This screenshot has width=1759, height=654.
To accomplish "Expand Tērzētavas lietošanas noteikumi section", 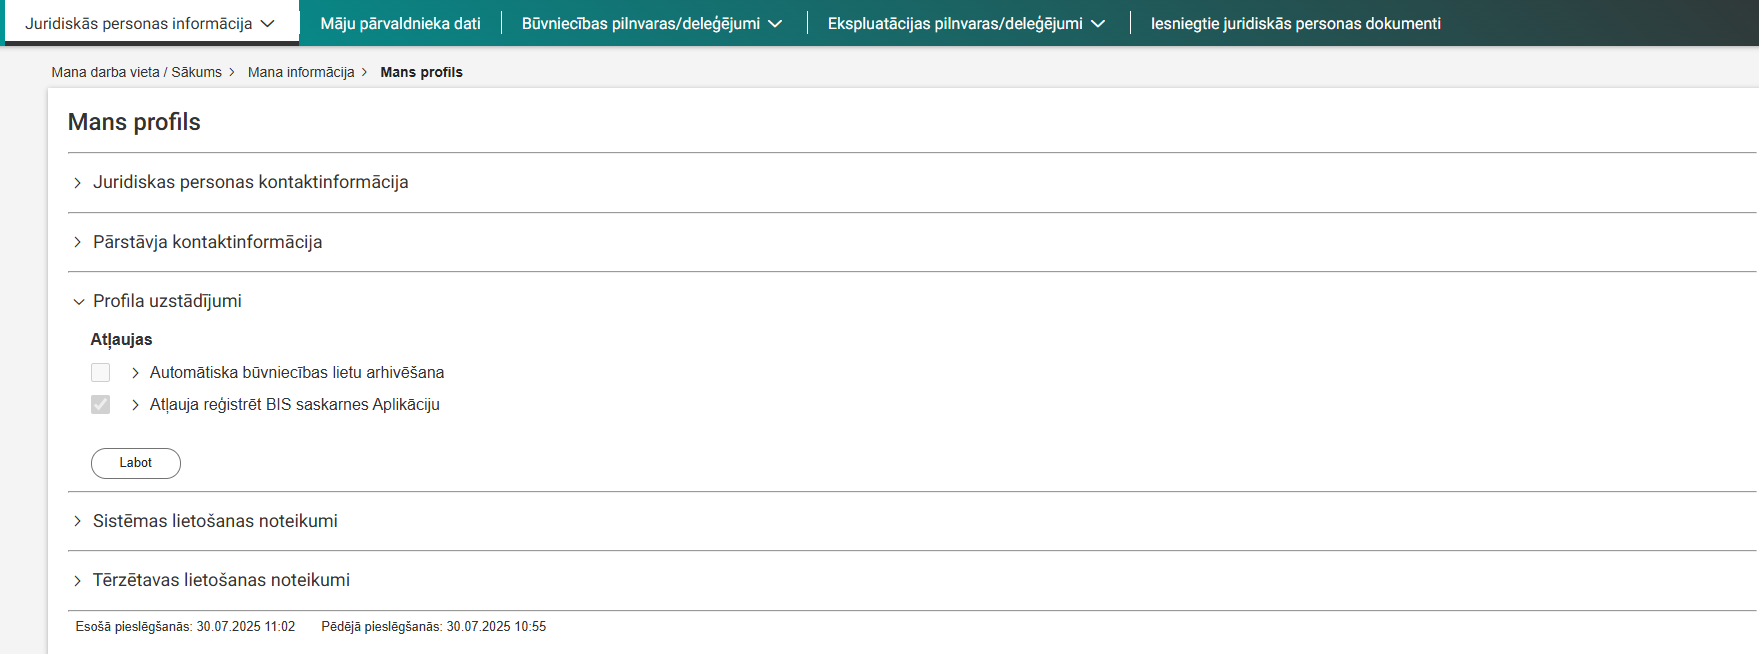I will point(221,580).
